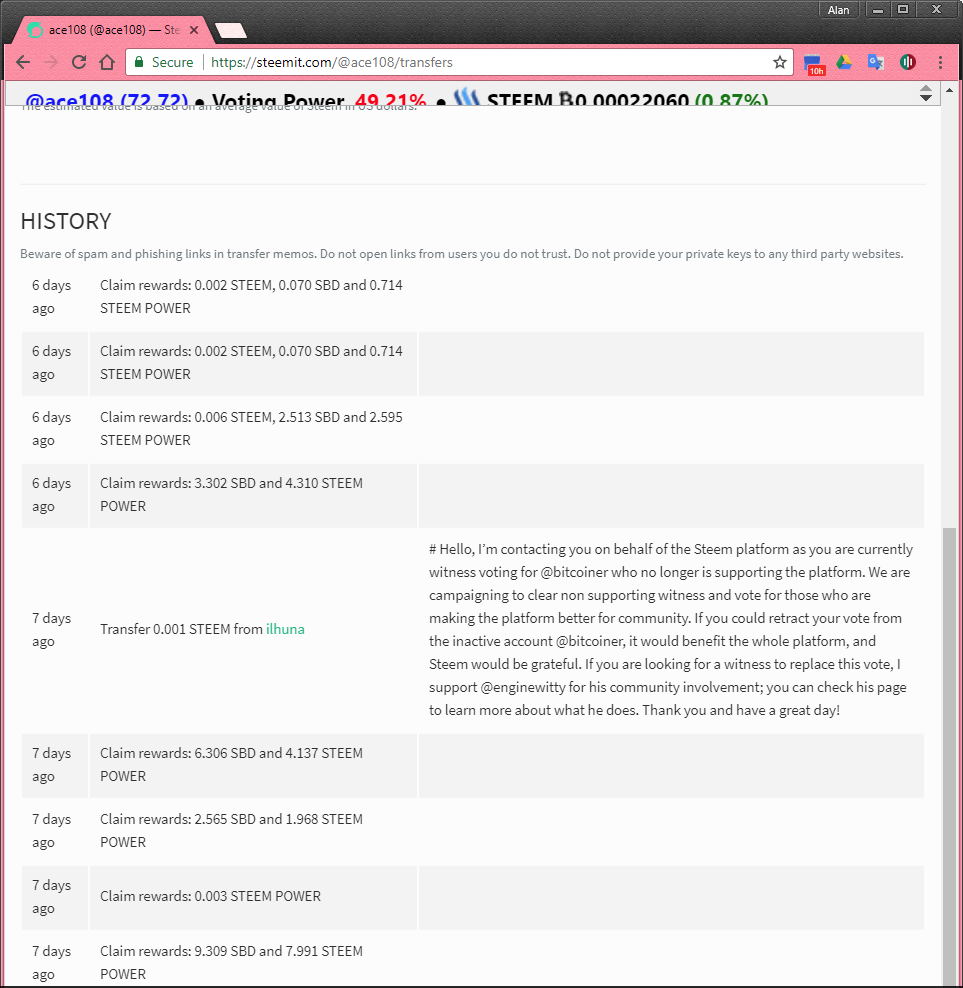Click the vertical scrollbar thumb
The height and width of the screenshot is (988, 963).
point(949,756)
